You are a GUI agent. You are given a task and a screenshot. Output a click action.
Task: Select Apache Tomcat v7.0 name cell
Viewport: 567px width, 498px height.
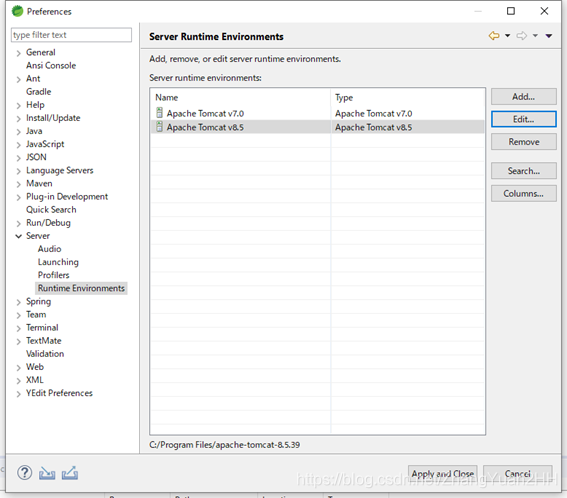tap(205, 113)
